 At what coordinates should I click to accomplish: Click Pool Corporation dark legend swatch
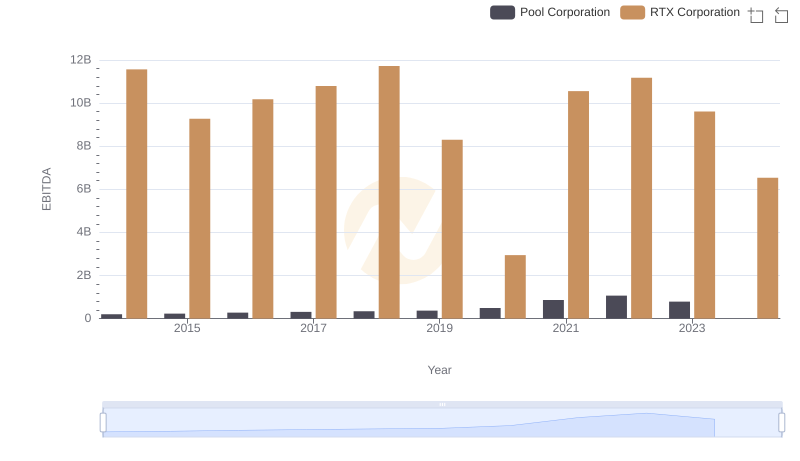[503, 12]
